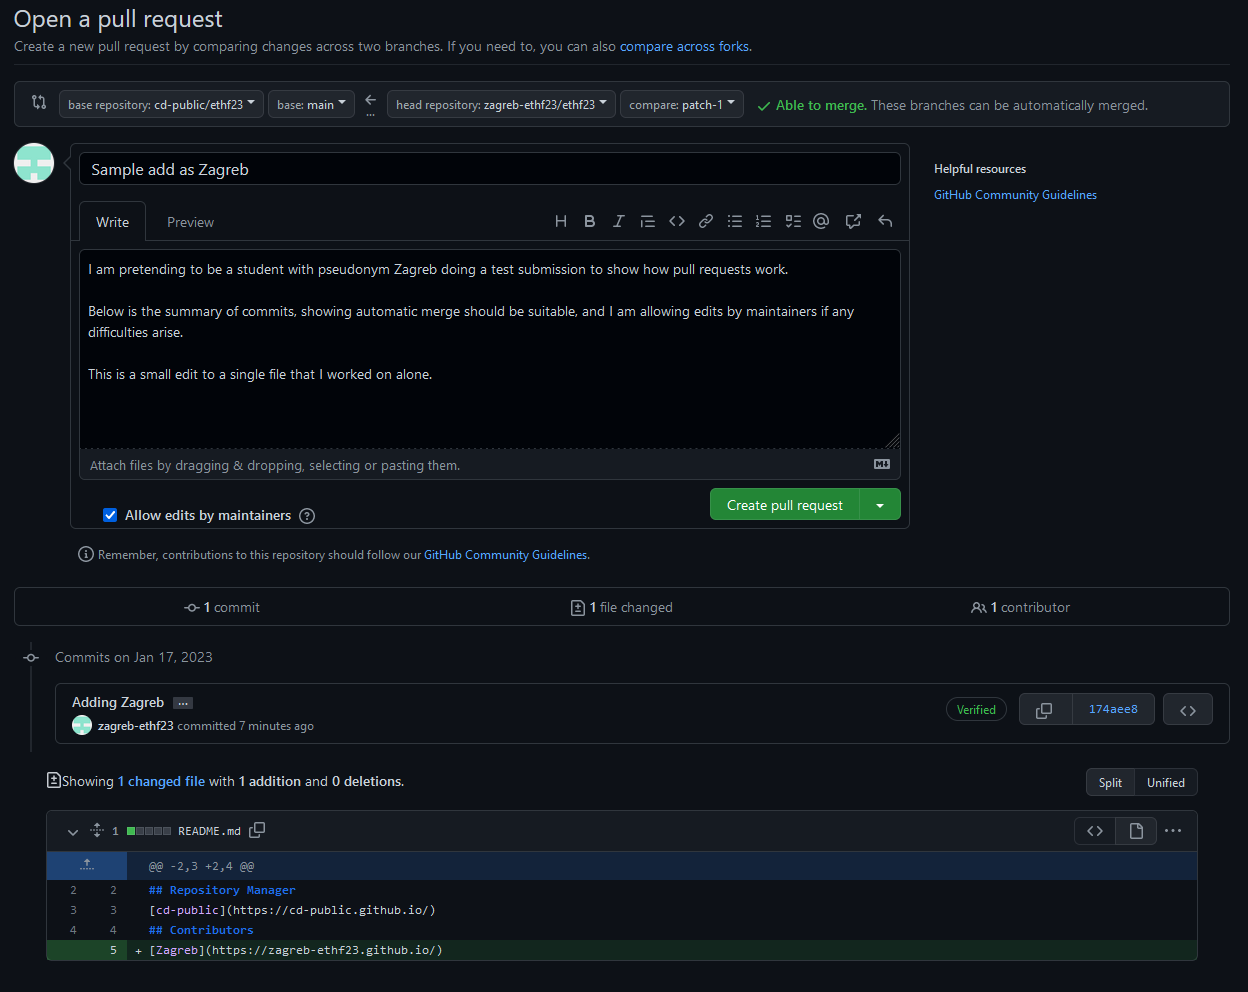
Task: Click the Create pull request button
Action: [x=784, y=505]
